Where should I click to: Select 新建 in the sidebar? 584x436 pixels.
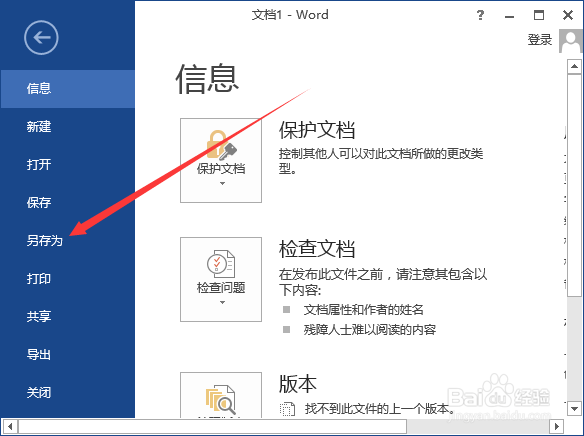(67, 127)
